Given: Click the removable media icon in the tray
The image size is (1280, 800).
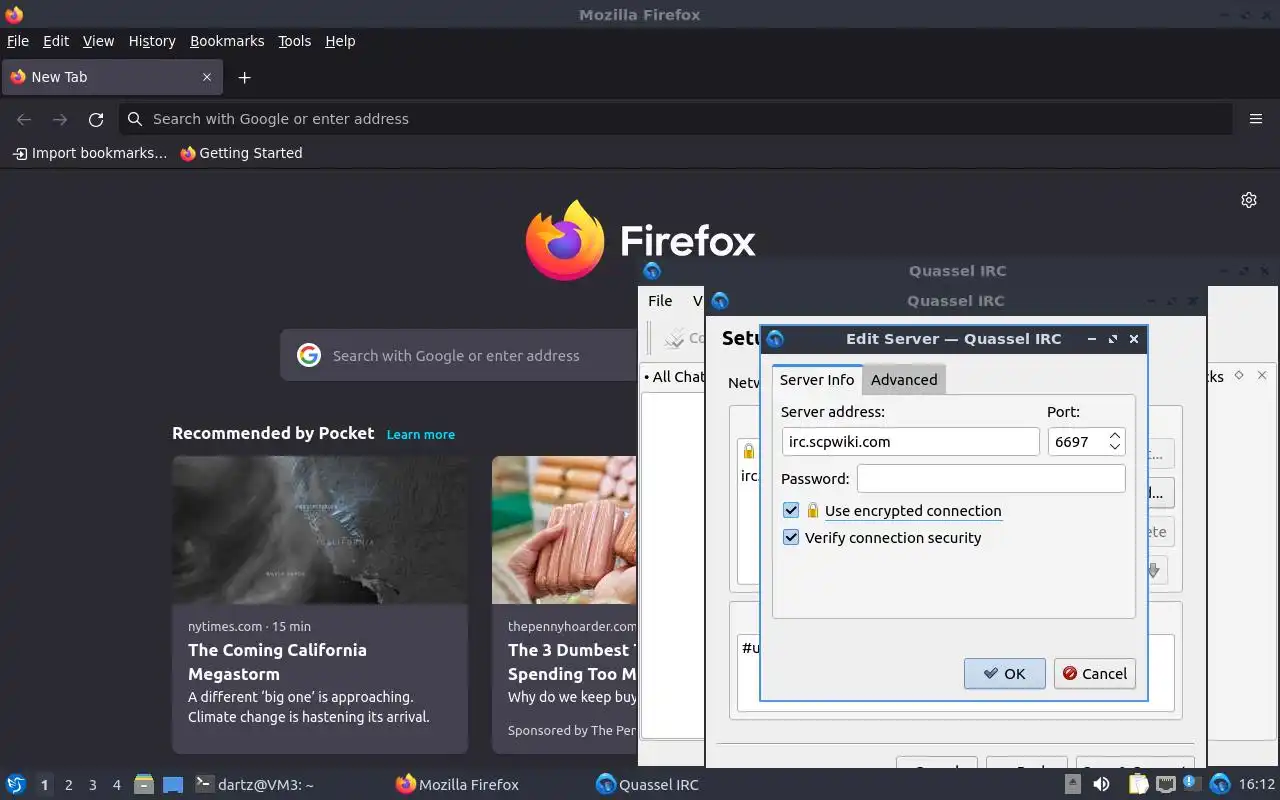Looking at the screenshot, I should [1072, 784].
